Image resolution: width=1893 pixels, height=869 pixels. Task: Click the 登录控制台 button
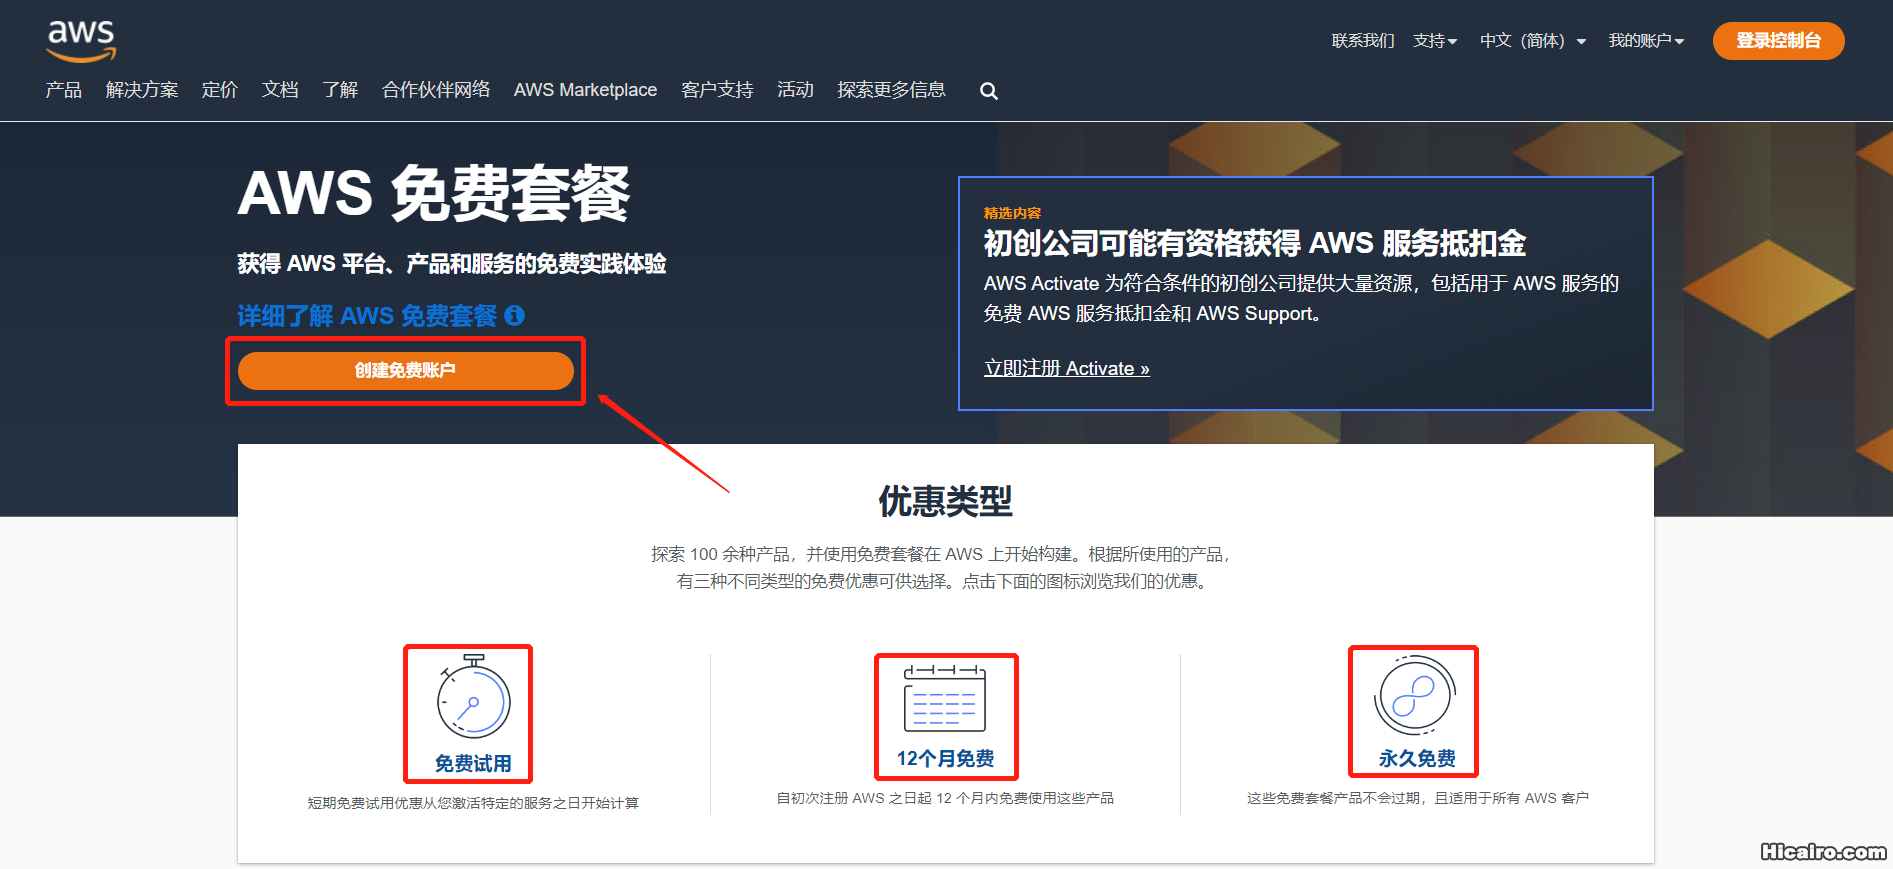[1778, 41]
